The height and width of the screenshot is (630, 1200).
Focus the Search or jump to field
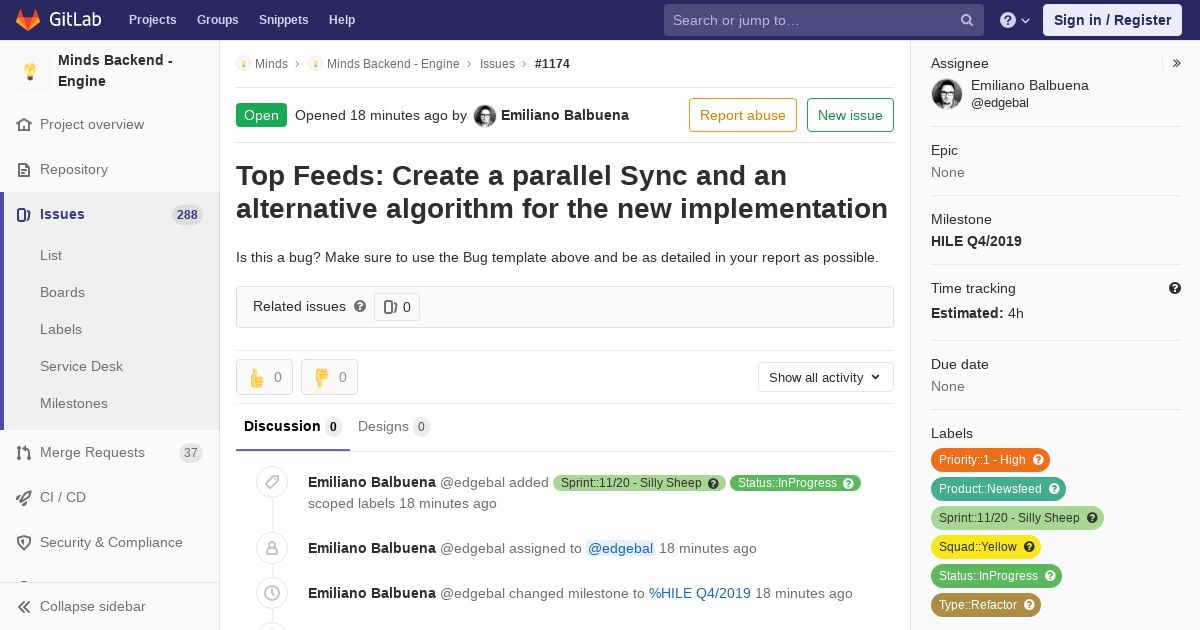[x=824, y=20]
